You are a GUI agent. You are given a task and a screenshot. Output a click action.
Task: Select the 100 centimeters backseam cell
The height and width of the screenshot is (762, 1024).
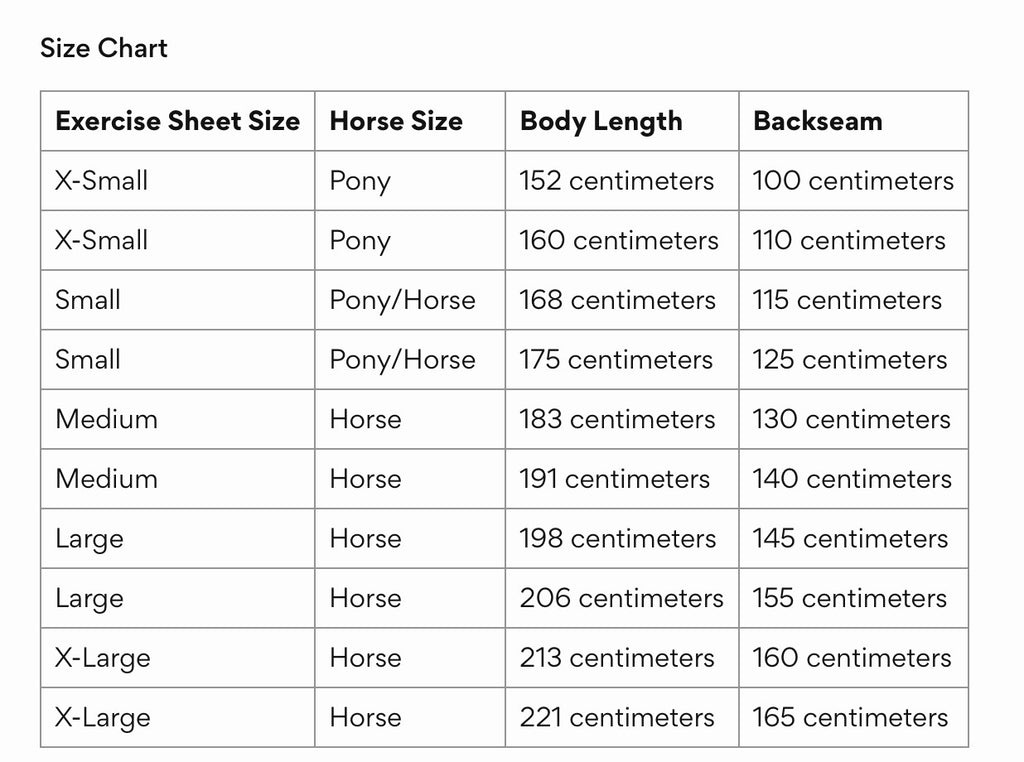(x=854, y=181)
